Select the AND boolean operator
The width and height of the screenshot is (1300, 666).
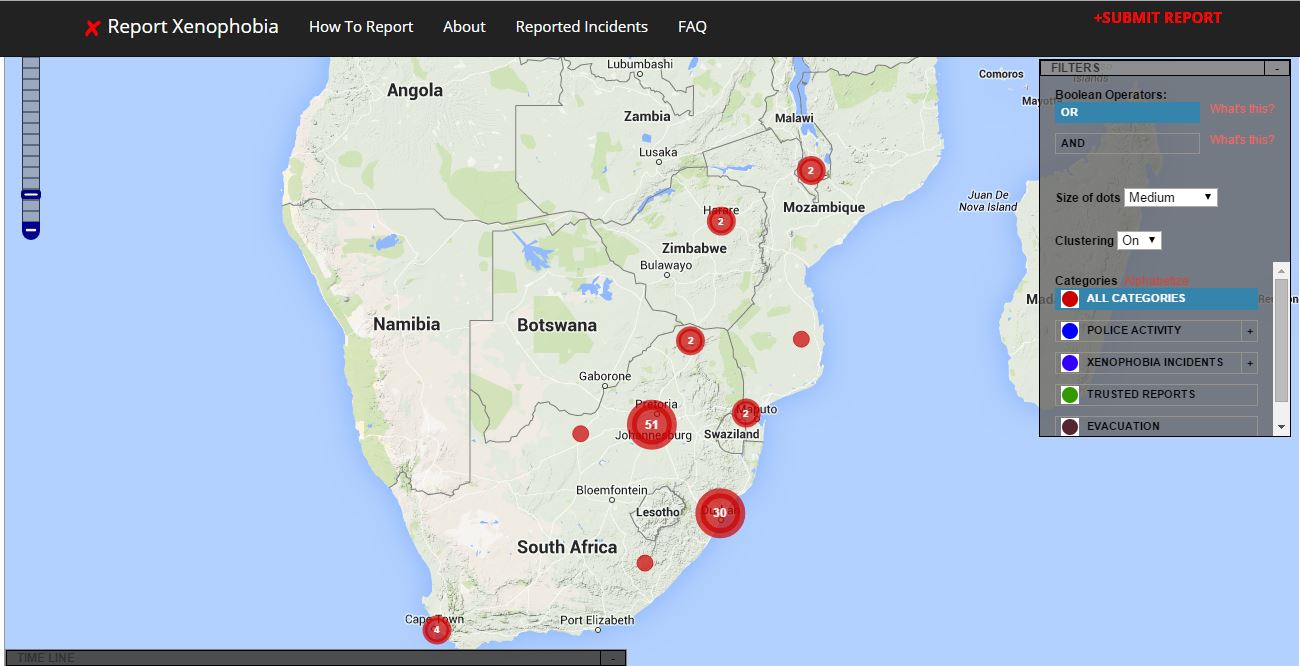pos(1127,143)
